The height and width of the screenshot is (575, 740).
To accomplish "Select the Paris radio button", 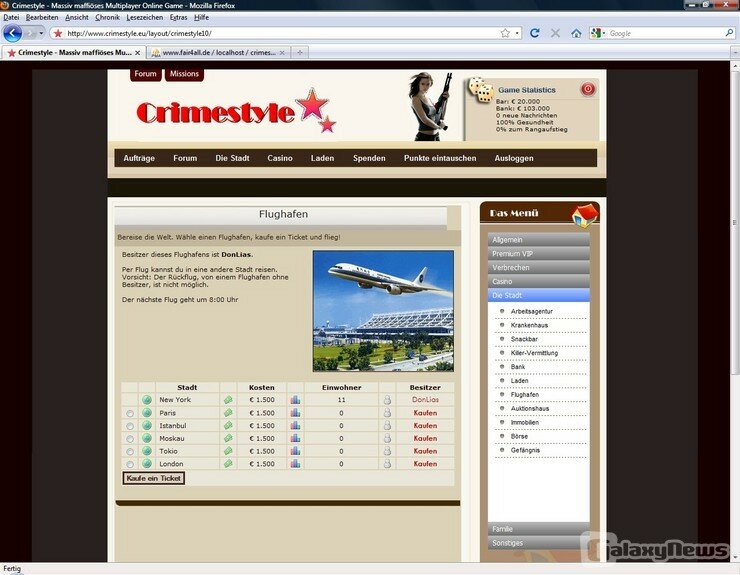I will point(130,414).
